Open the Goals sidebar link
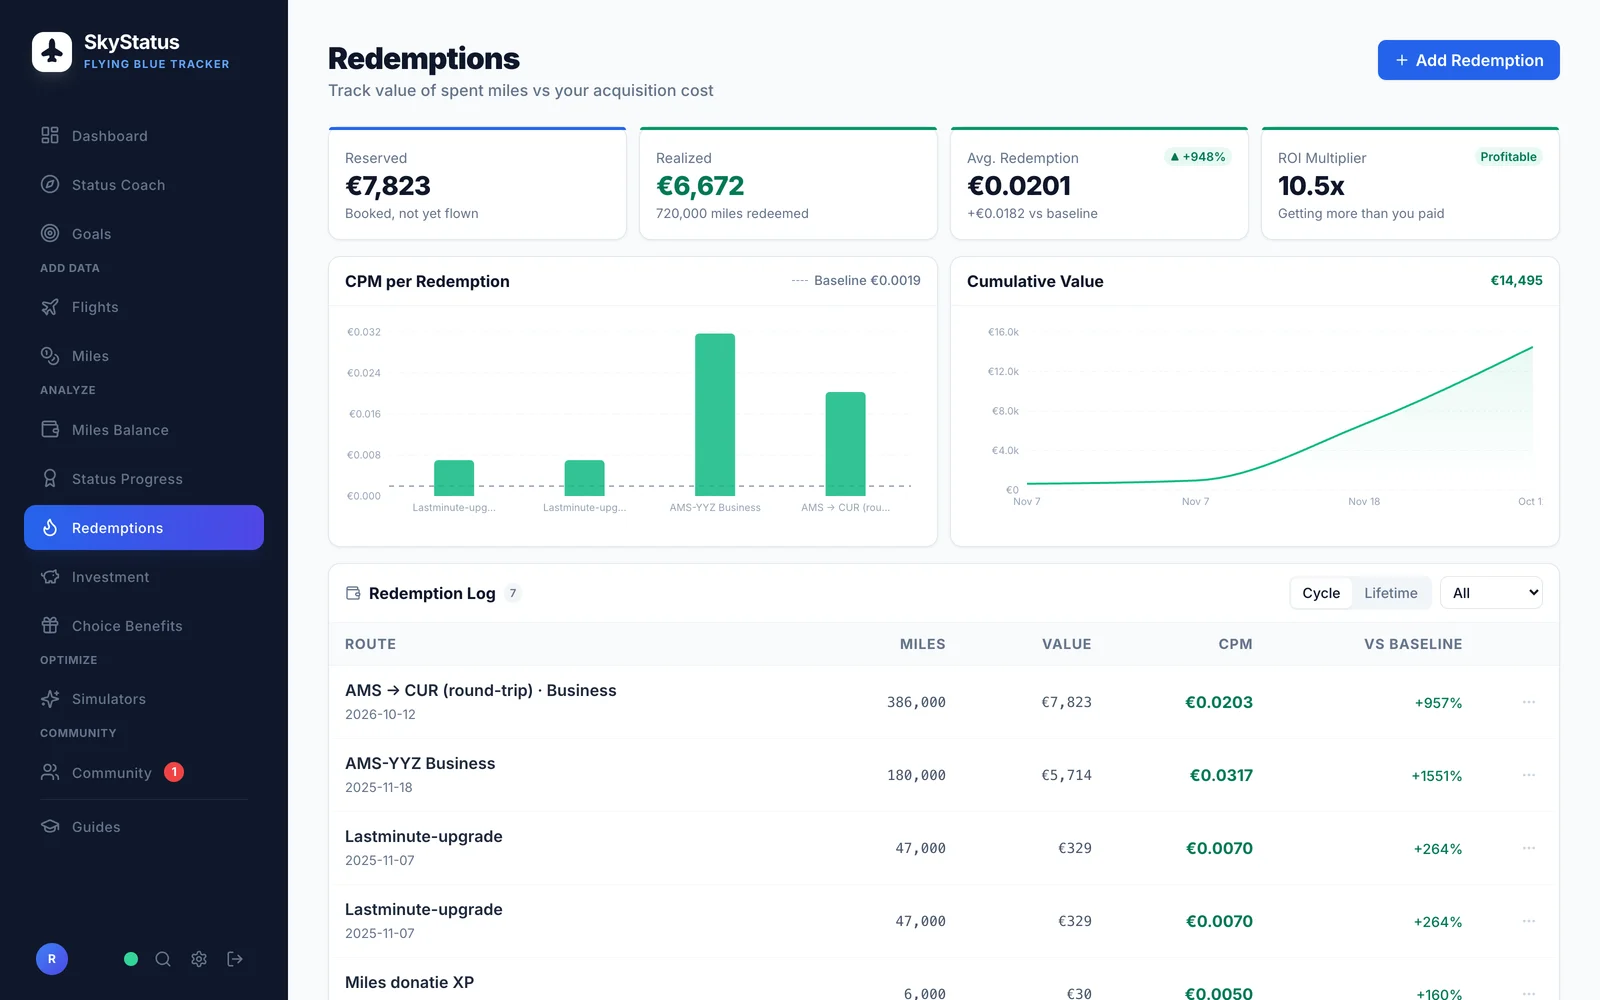Image resolution: width=1600 pixels, height=1000 pixels. click(x=144, y=233)
